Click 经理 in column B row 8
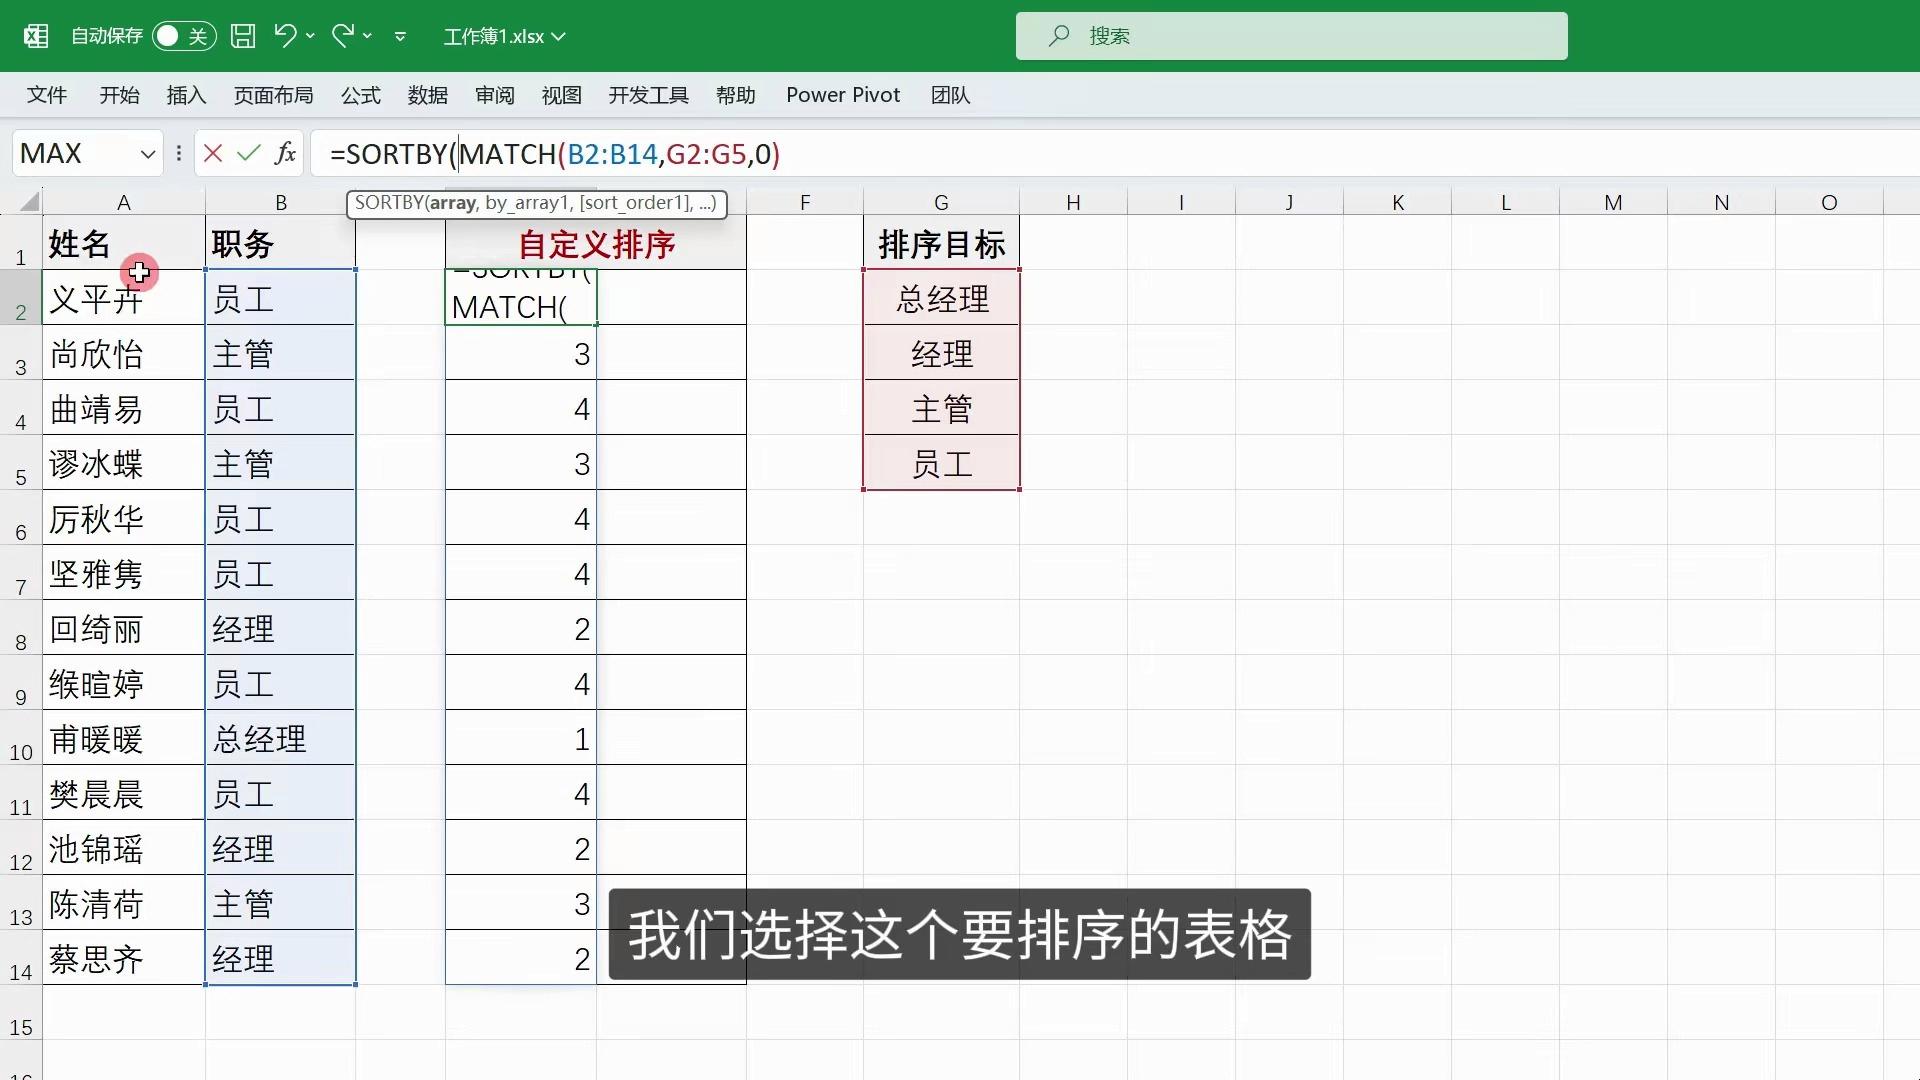 pos(281,628)
